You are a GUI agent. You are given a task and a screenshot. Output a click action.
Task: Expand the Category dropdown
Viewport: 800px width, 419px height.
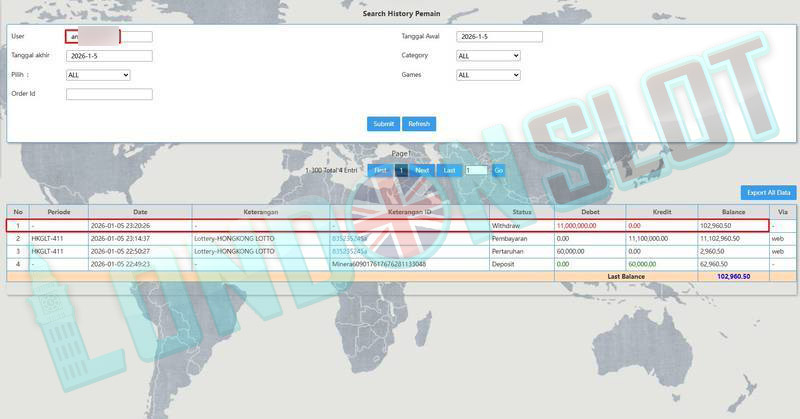tap(488, 56)
